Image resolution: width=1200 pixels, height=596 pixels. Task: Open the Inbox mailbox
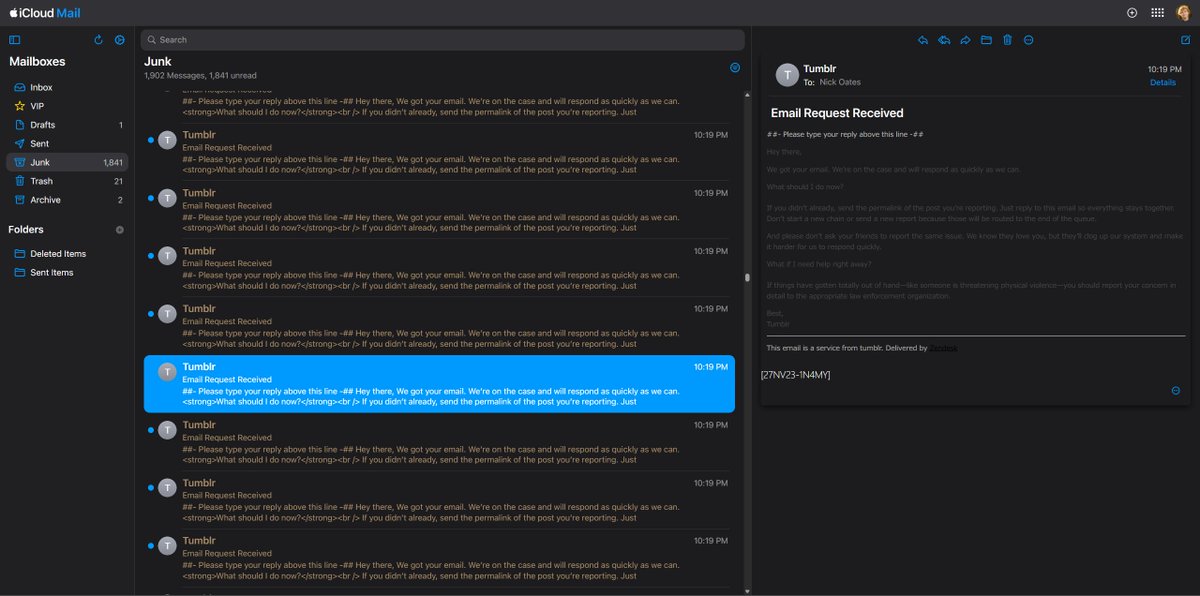pyautogui.click(x=67, y=87)
